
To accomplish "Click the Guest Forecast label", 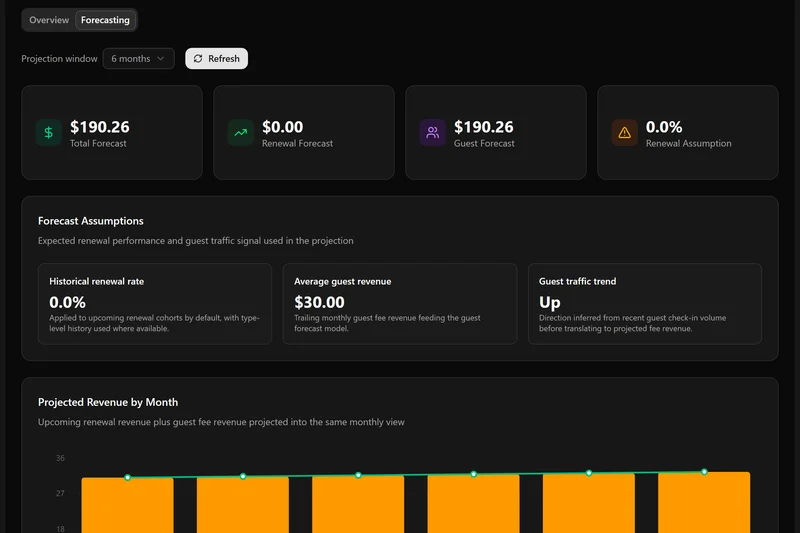I will tap(484, 143).
